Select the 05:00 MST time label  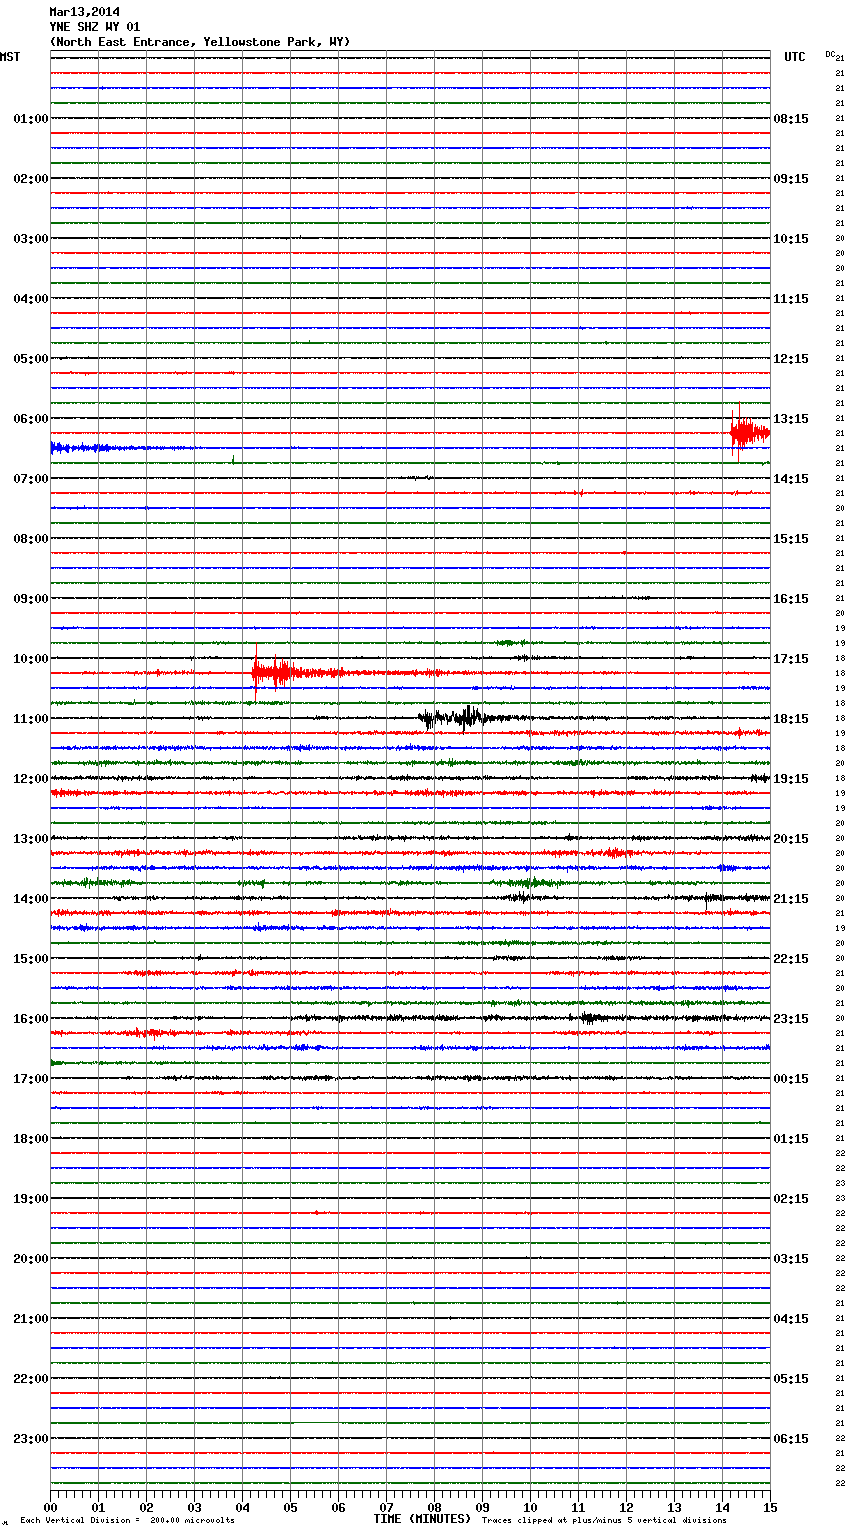(x=30, y=359)
